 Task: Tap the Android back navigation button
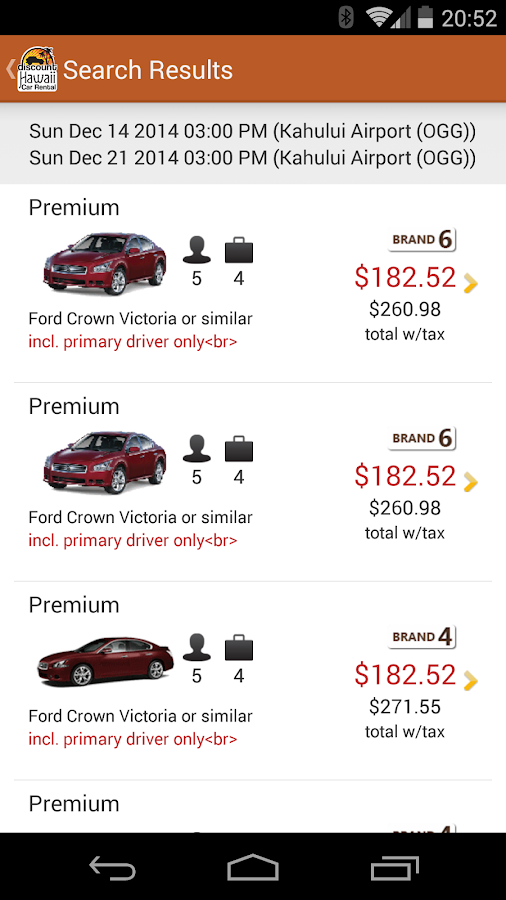pos(112,867)
